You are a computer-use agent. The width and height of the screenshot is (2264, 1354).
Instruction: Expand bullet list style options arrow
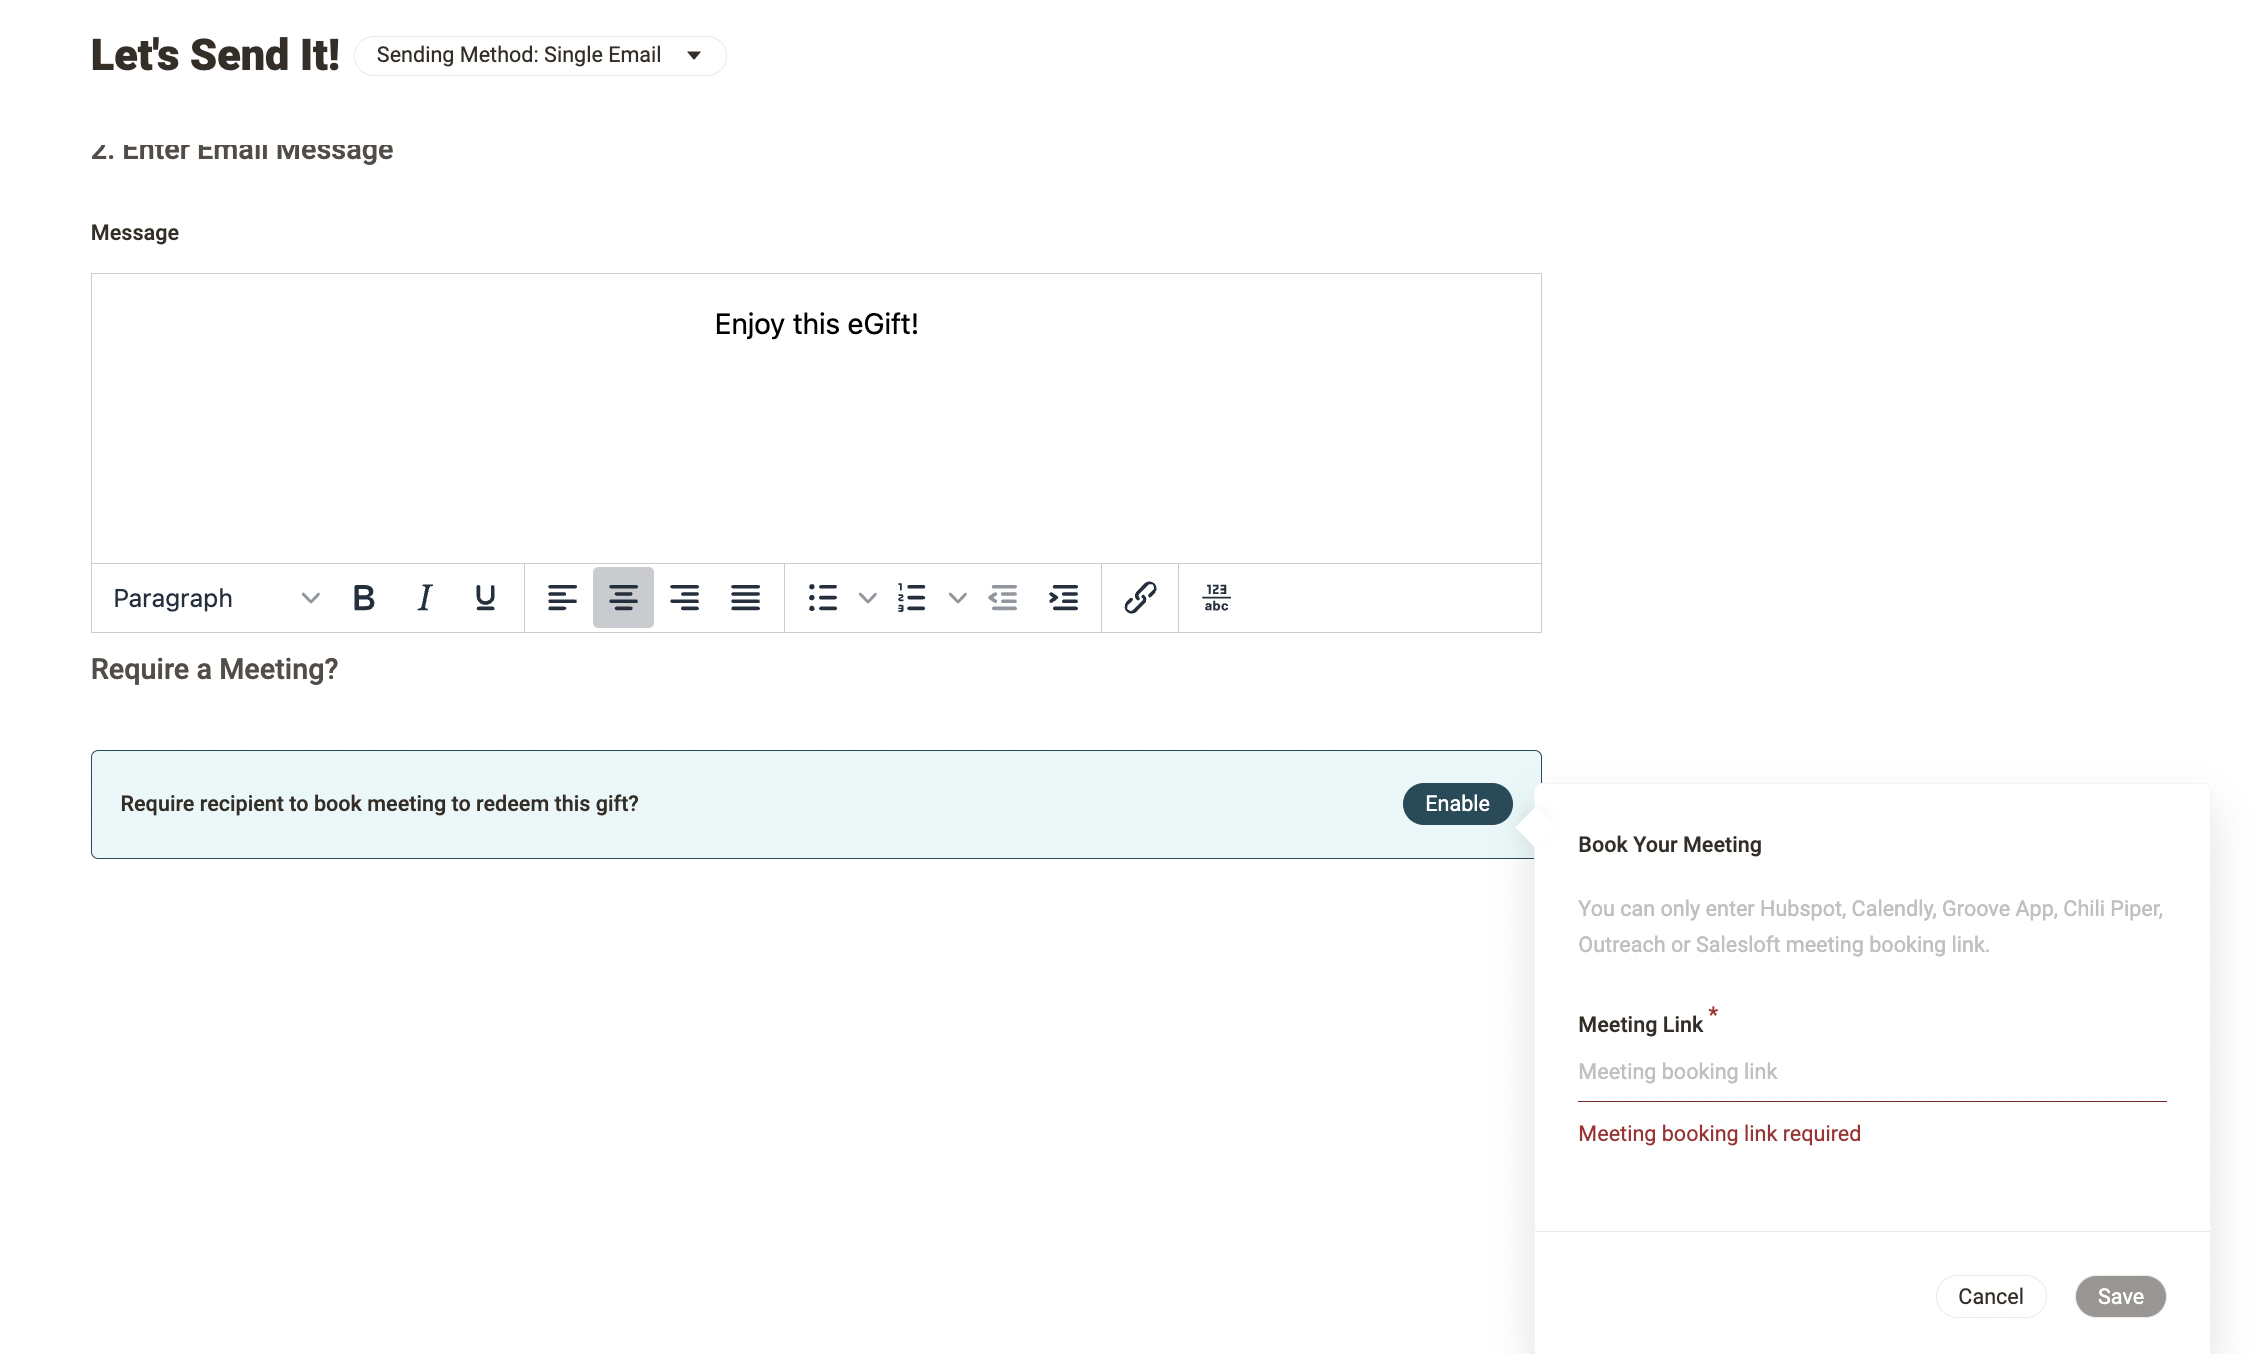point(867,598)
